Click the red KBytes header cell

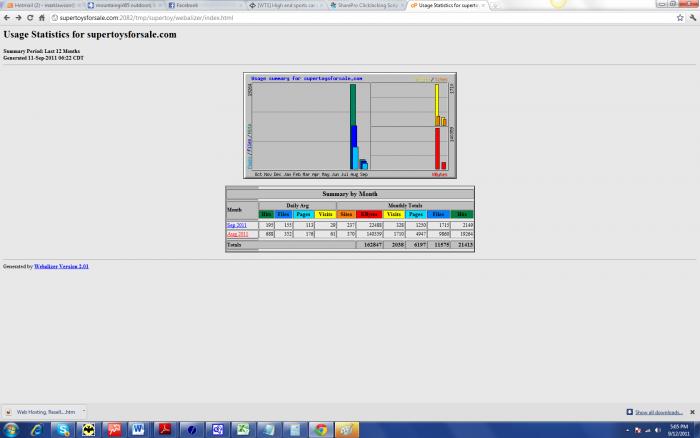point(369,215)
